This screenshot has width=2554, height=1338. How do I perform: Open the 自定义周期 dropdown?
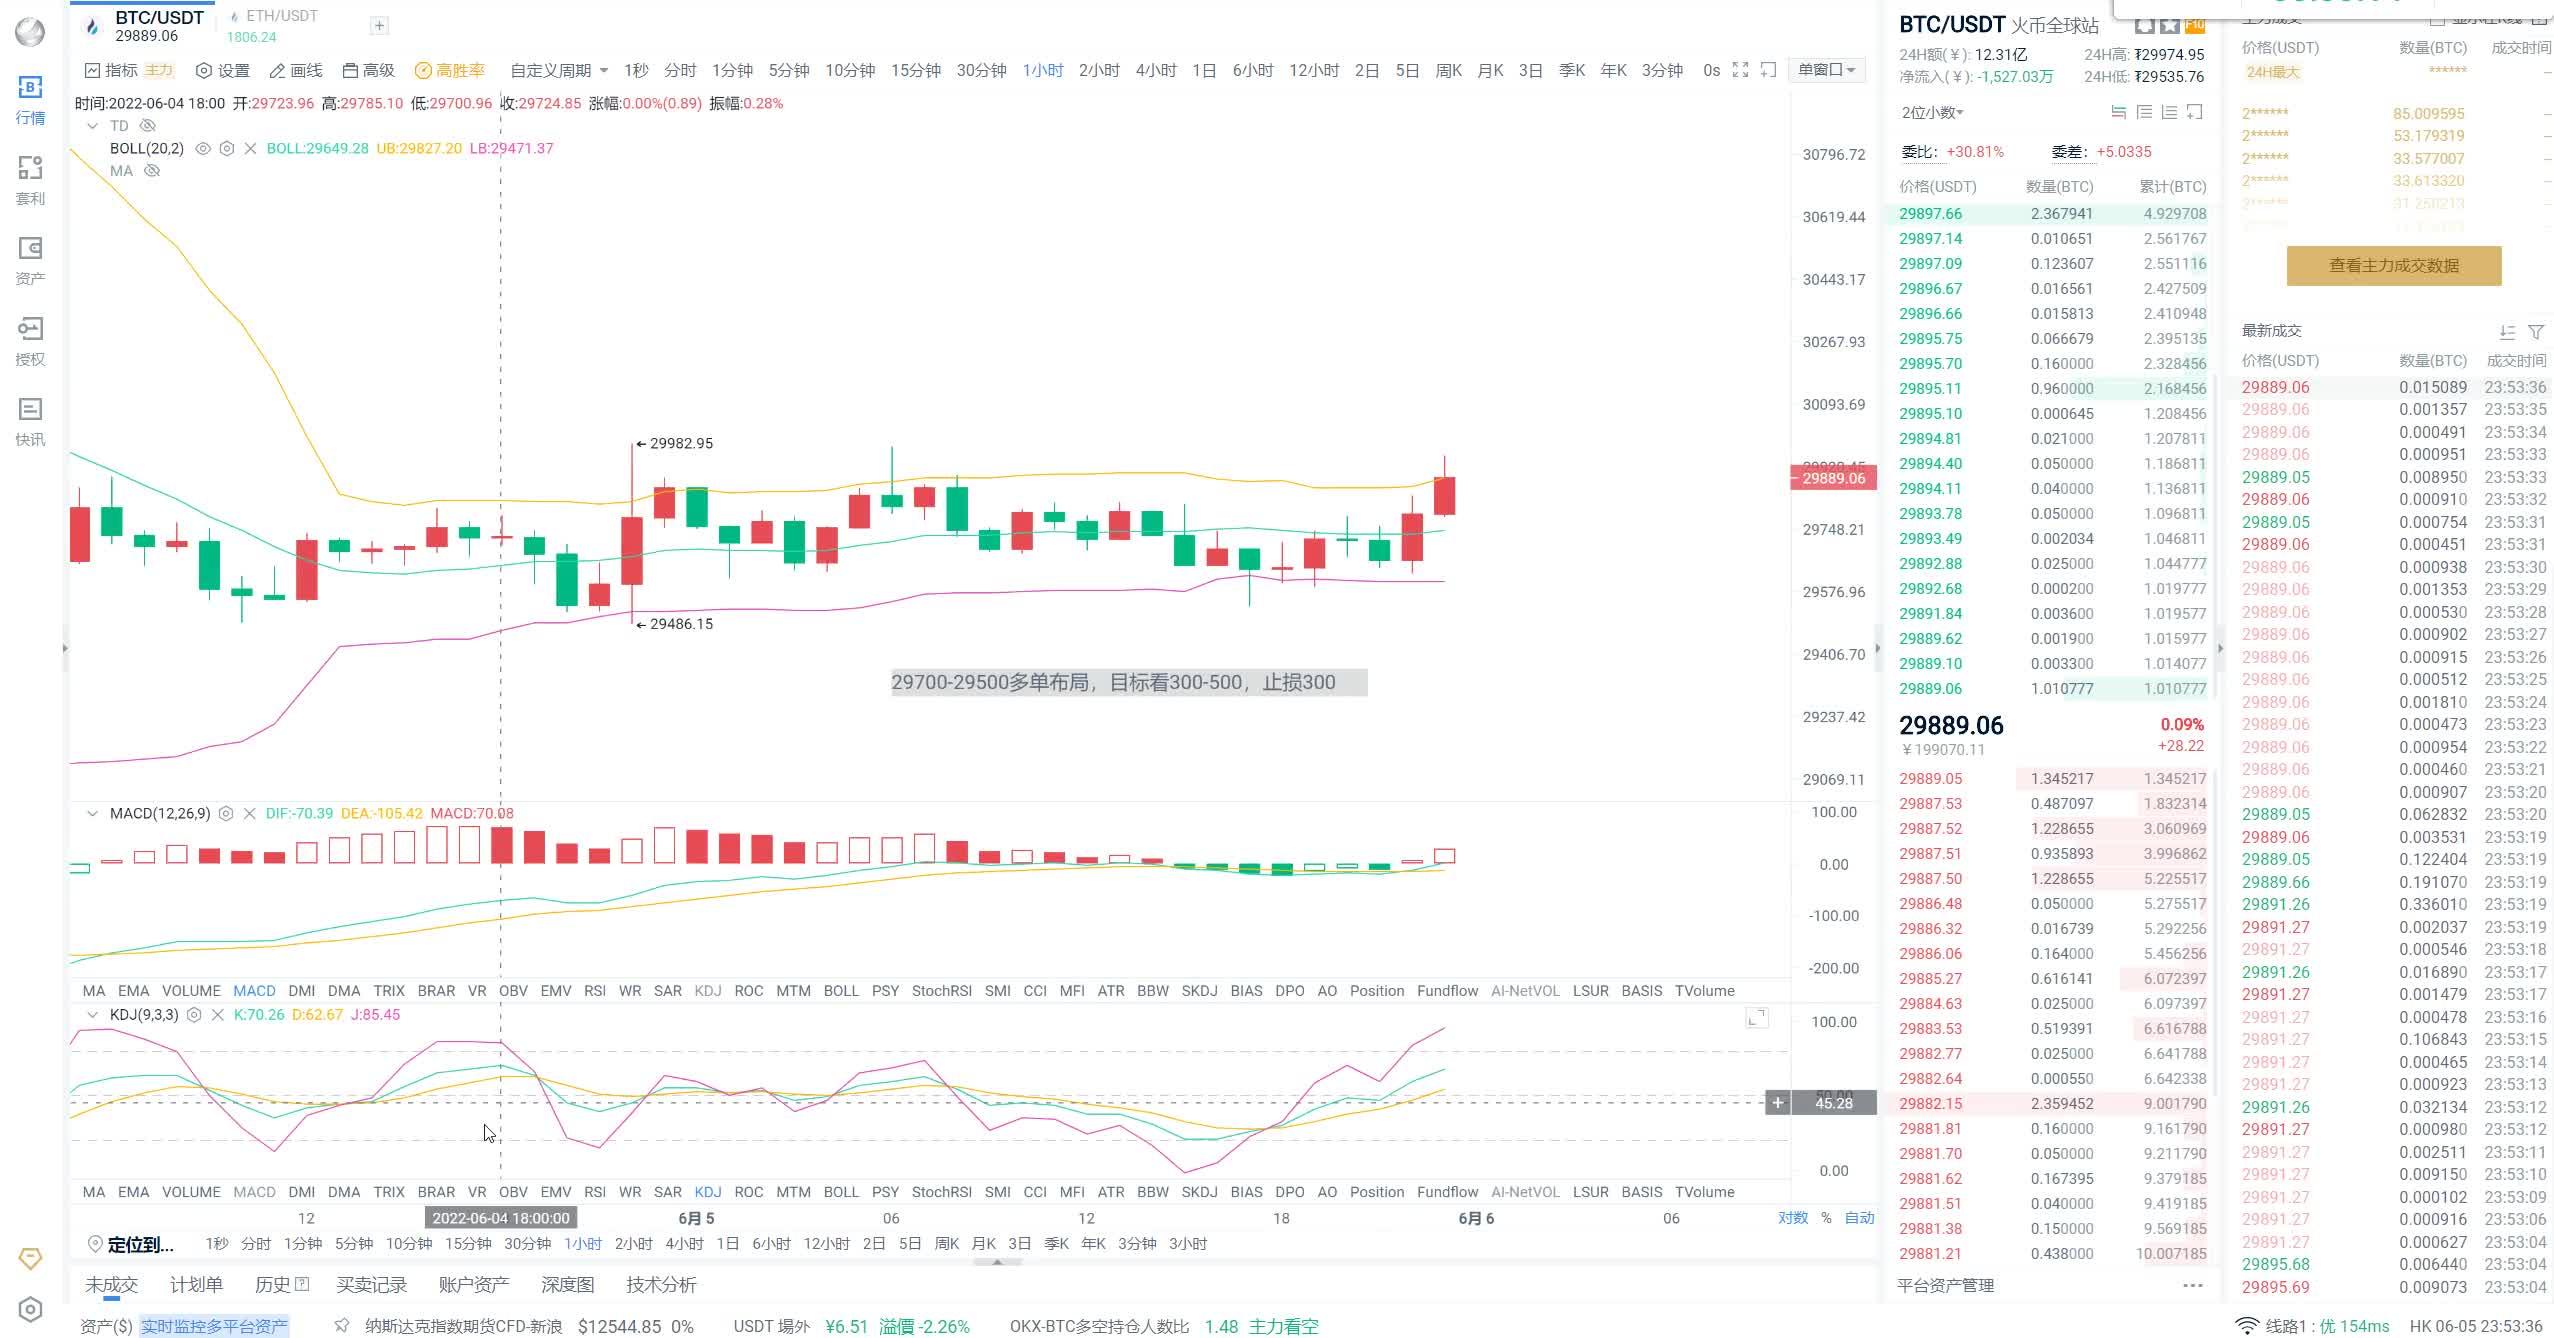(559, 70)
